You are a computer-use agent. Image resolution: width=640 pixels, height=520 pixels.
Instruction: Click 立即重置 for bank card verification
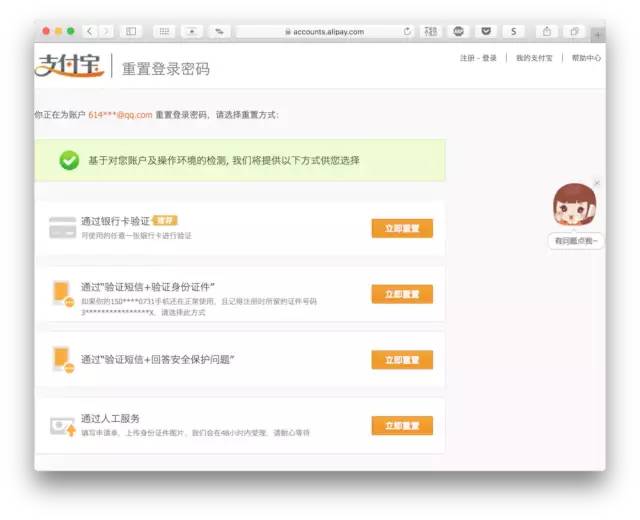(402, 228)
